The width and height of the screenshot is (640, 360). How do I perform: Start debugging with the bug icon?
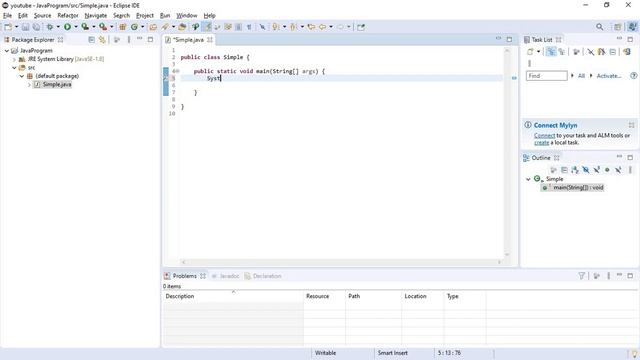point(50,27)
